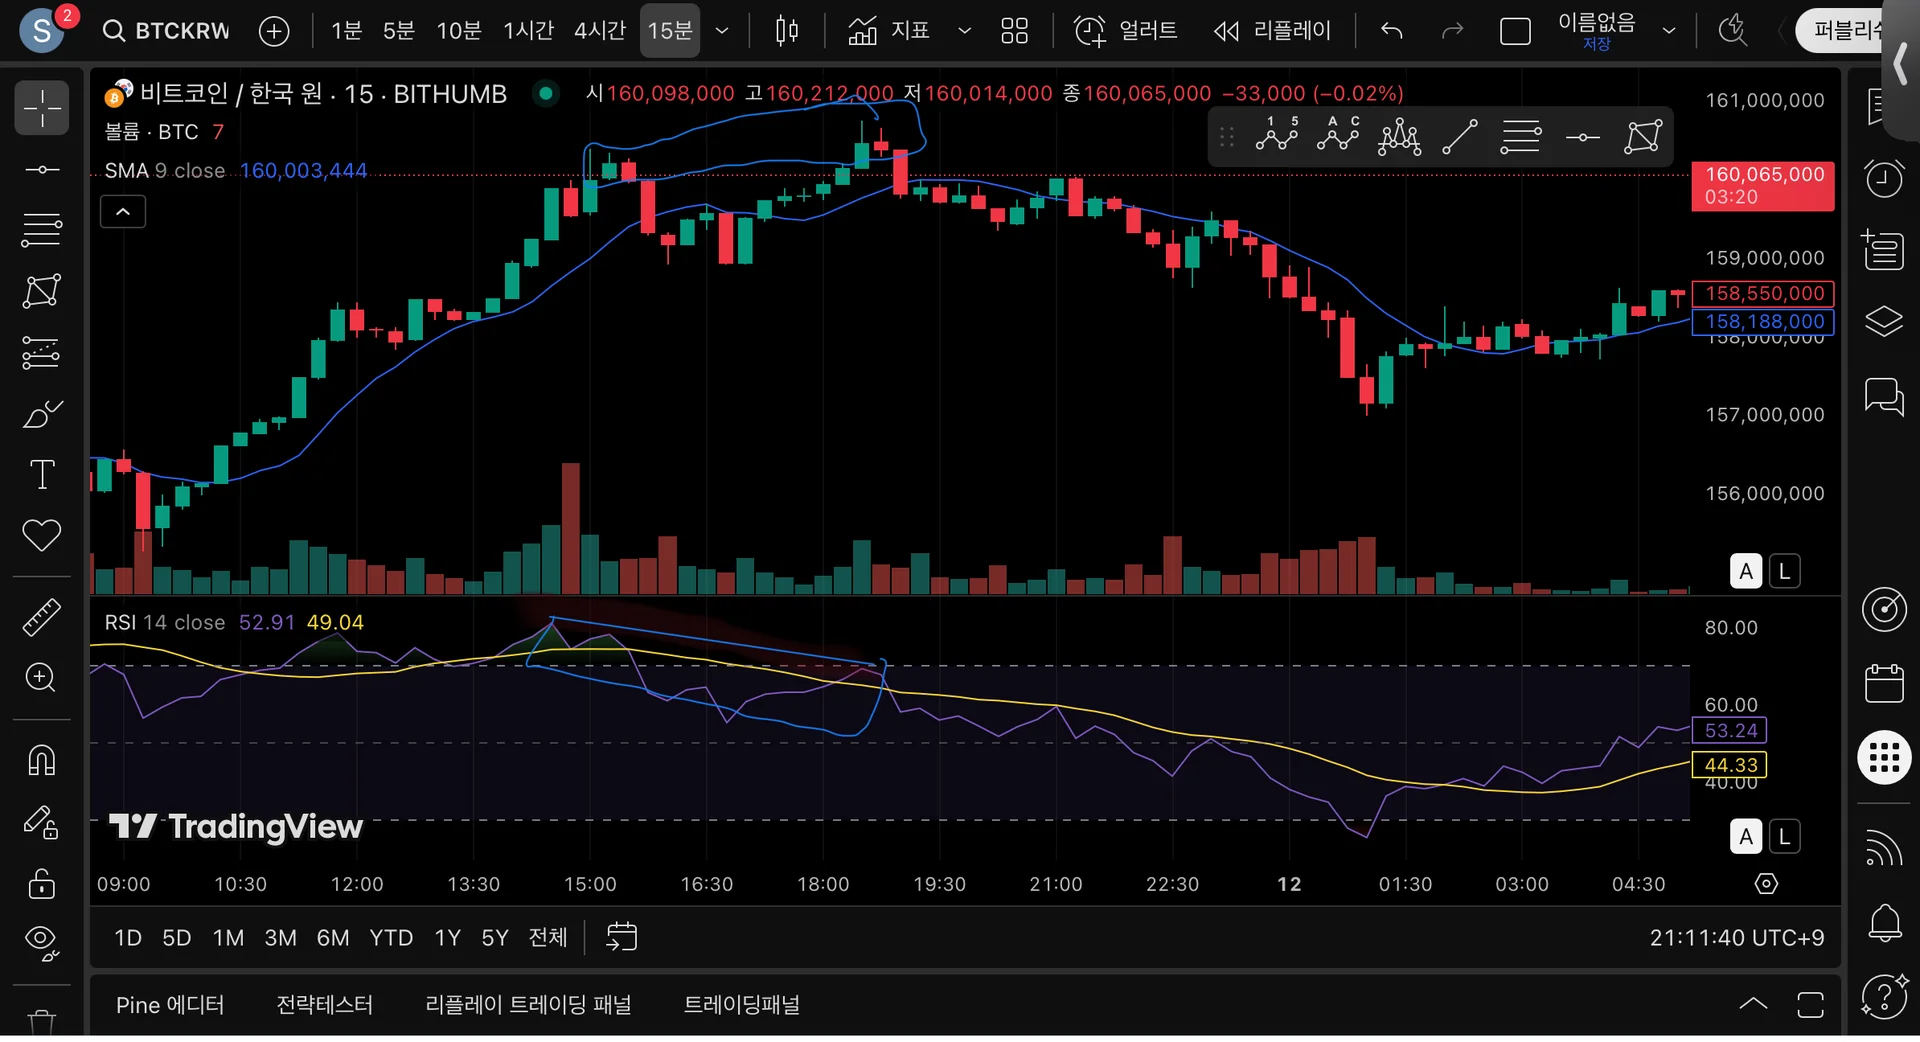Hide all drawings with eye icon

coord(42,942)
